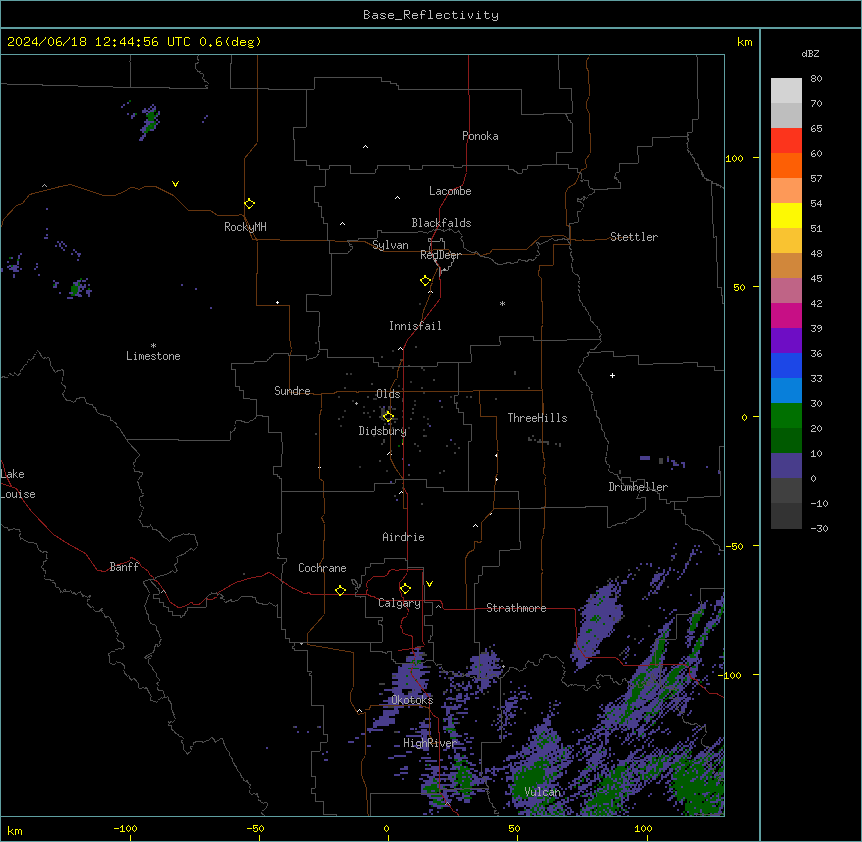Screen dimensions: 862x842
Task: Click the Airdrie label
Action: click(x=404, y=537)
